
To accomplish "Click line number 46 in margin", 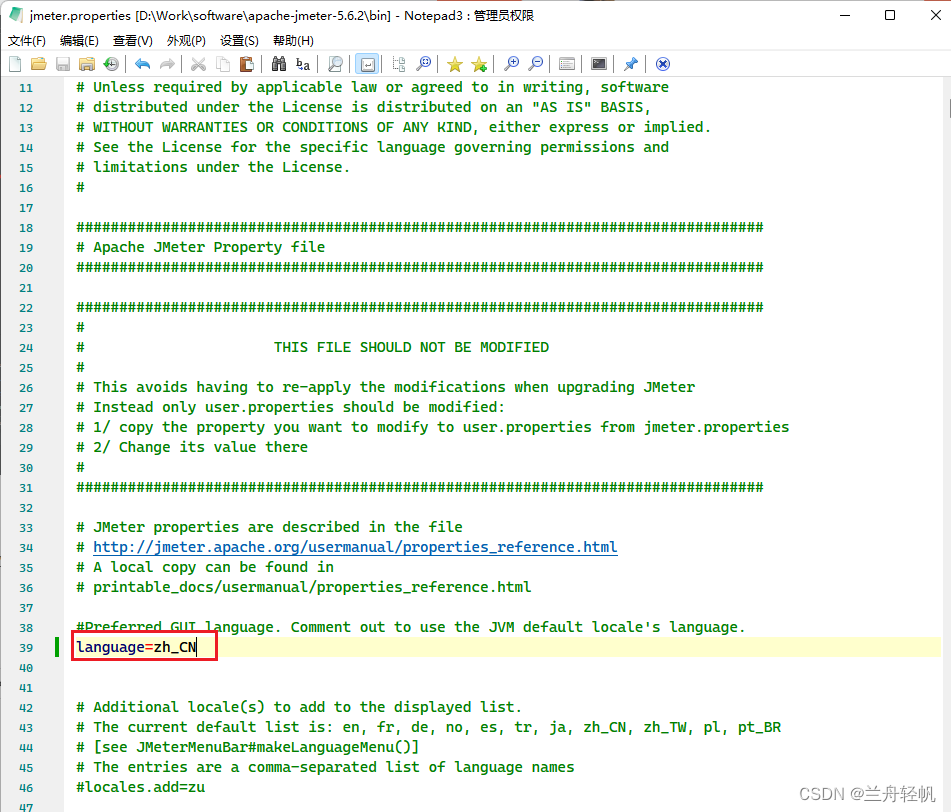I will (x=26, y=788).
